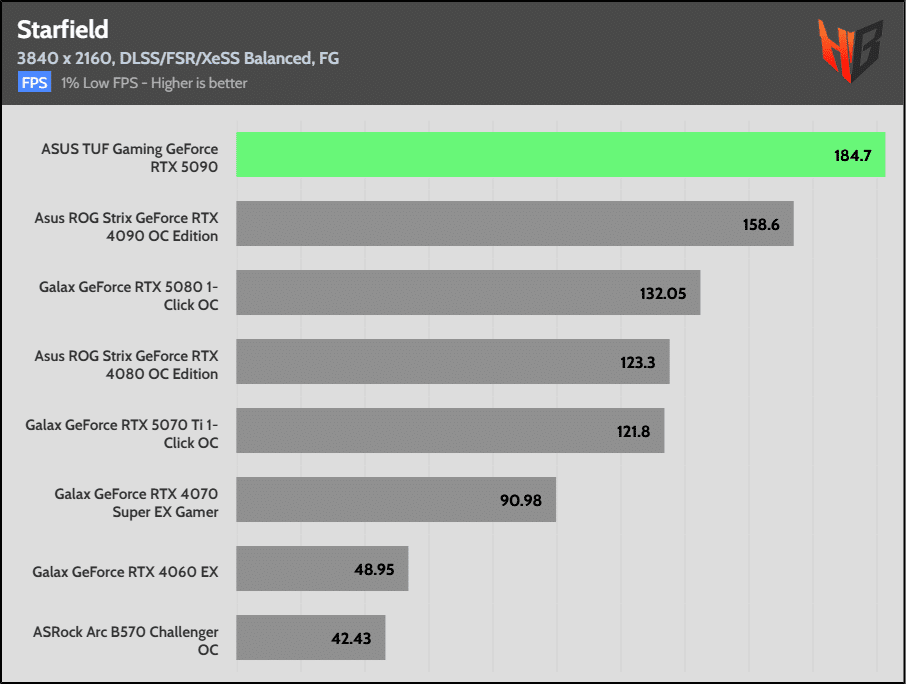Select the ASRock Arc B570 Challenger OC label
Screen dimensions: 906x684
tap(125, 641)
